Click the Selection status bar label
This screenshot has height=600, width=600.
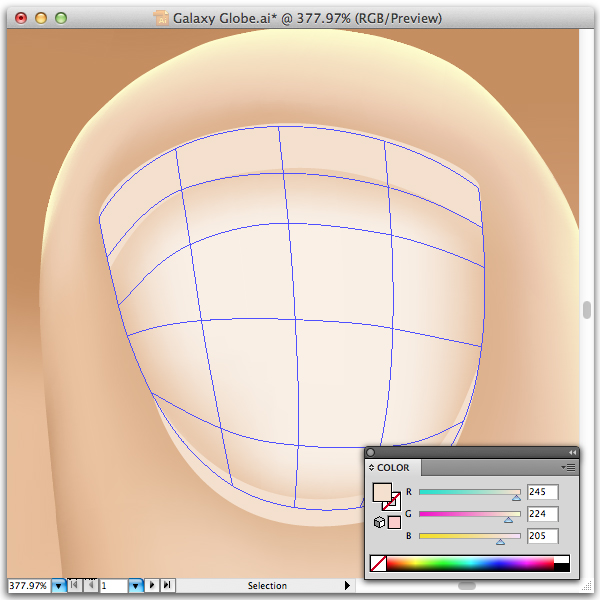pos(267,585)
